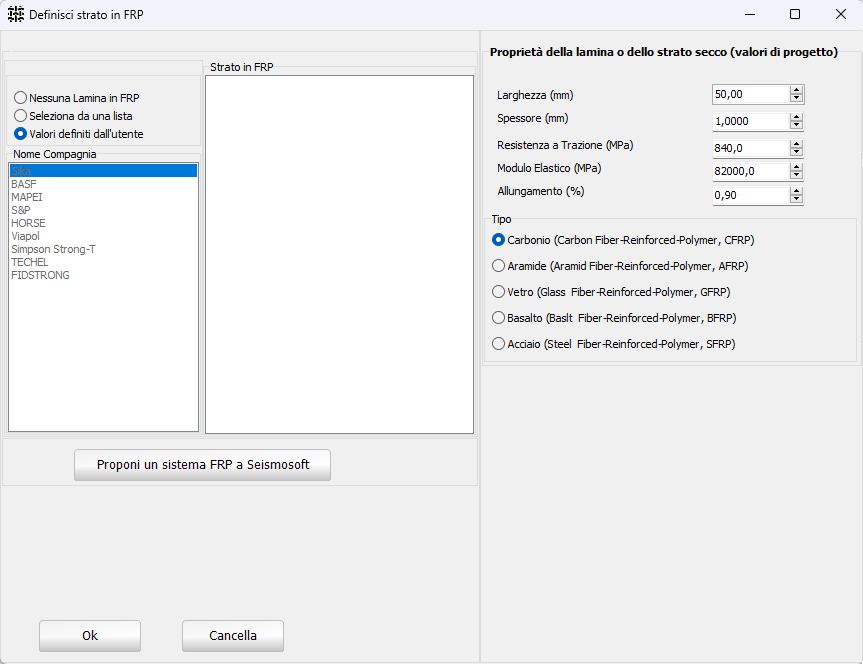
Task: Select MAPEI in company list
Action: (103, 197)
